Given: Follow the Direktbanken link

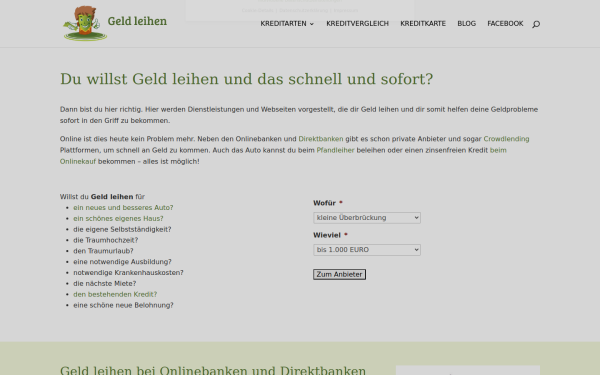Looking at the screenshot, I should [321, 139].
